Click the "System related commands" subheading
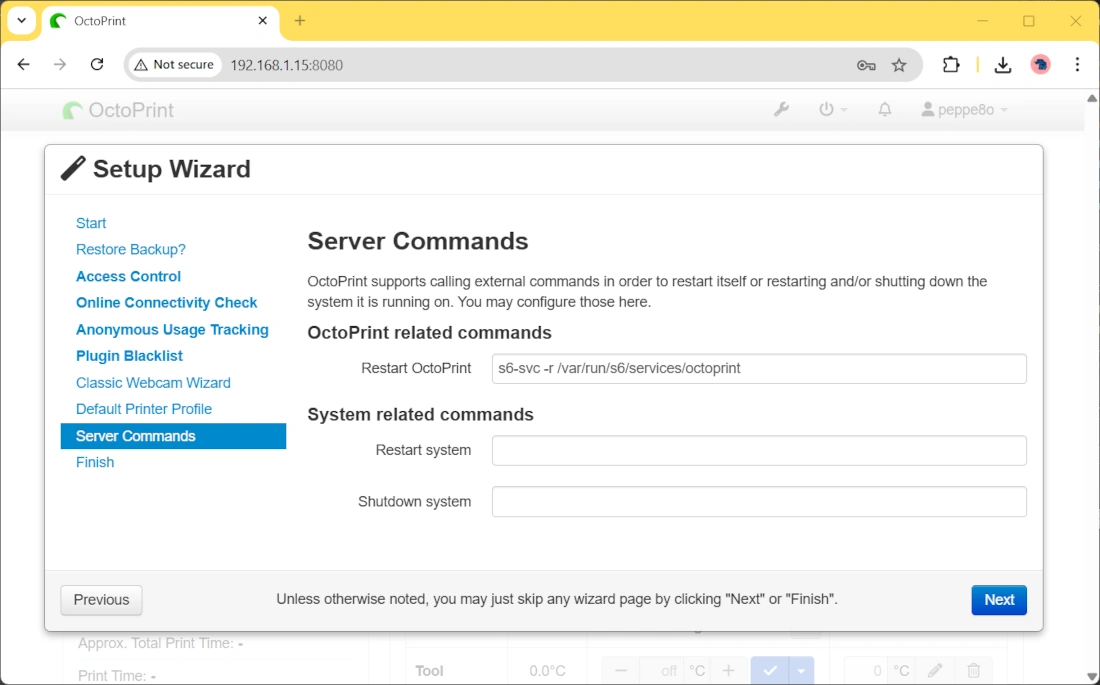The width and height of the screenshot is (1100, 685). point(420,415)
